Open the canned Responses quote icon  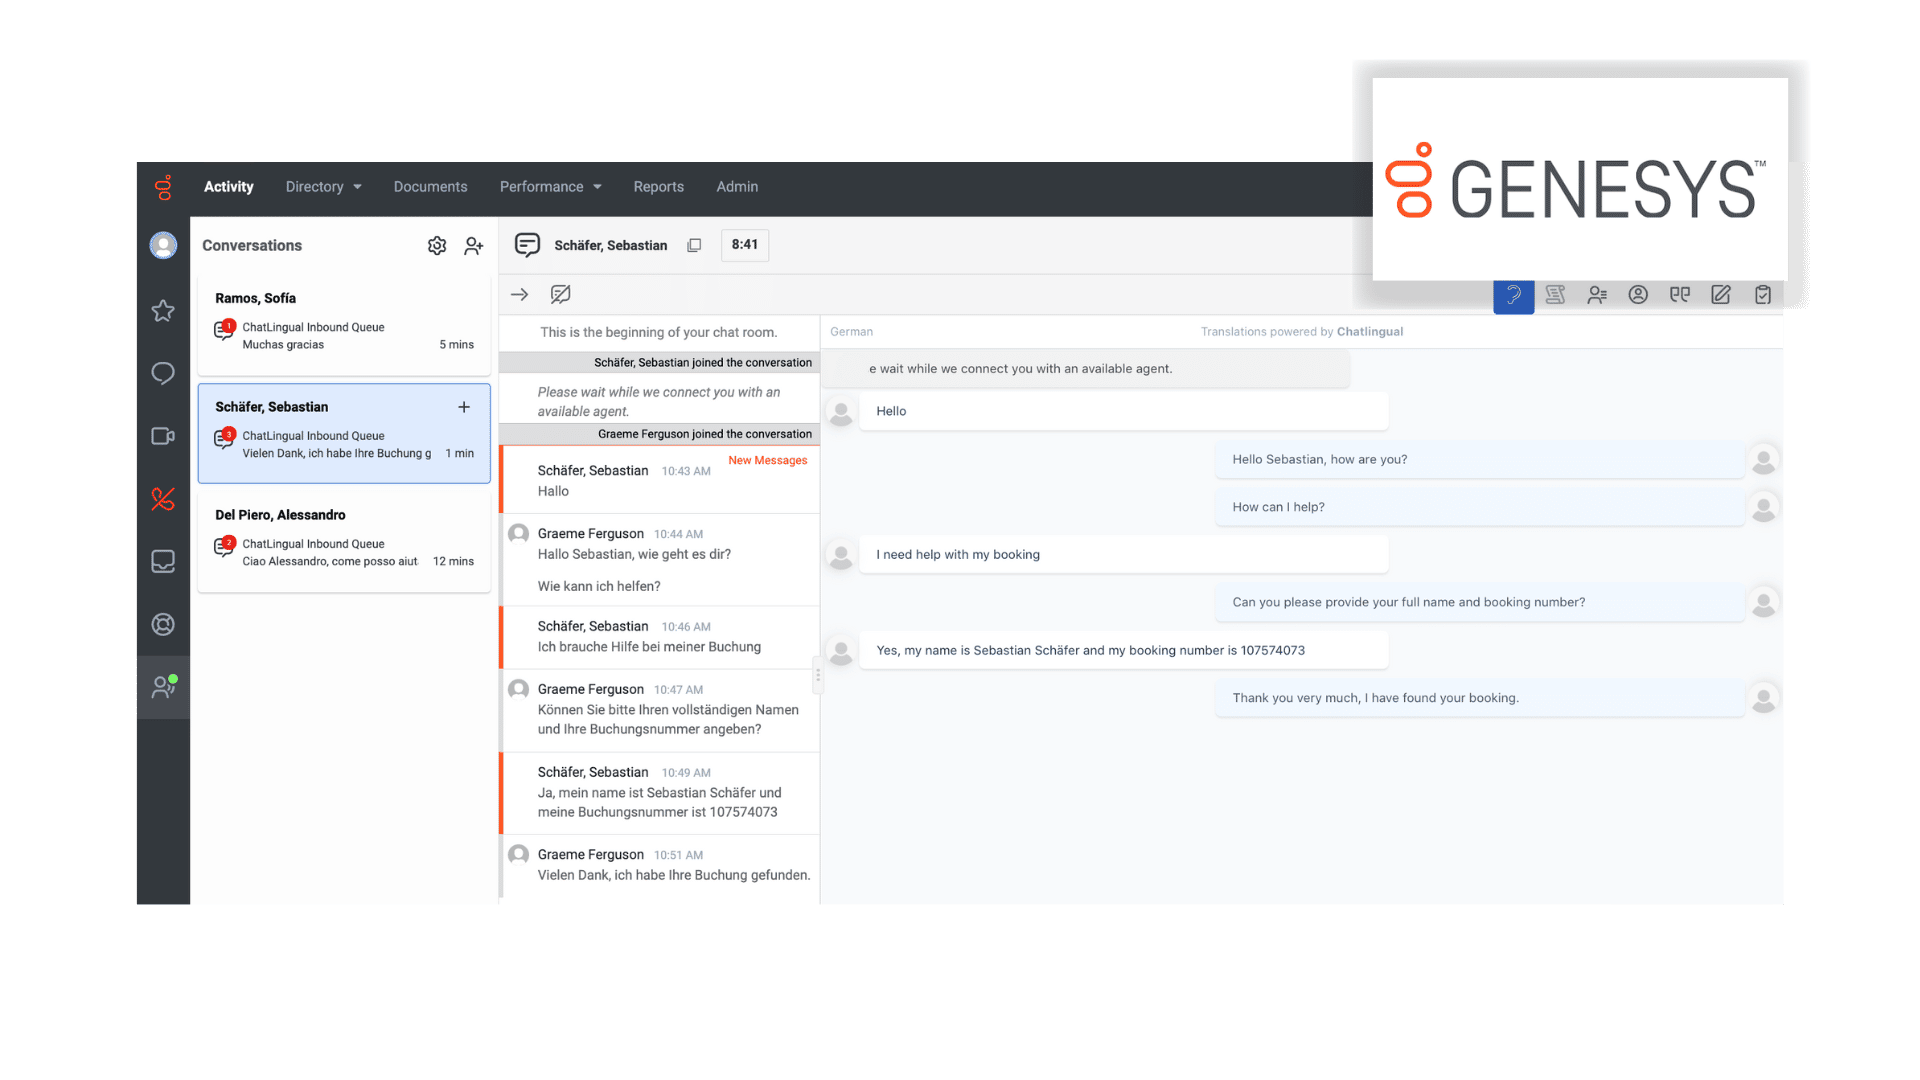pyautogui.click(x=1680, y=294)
